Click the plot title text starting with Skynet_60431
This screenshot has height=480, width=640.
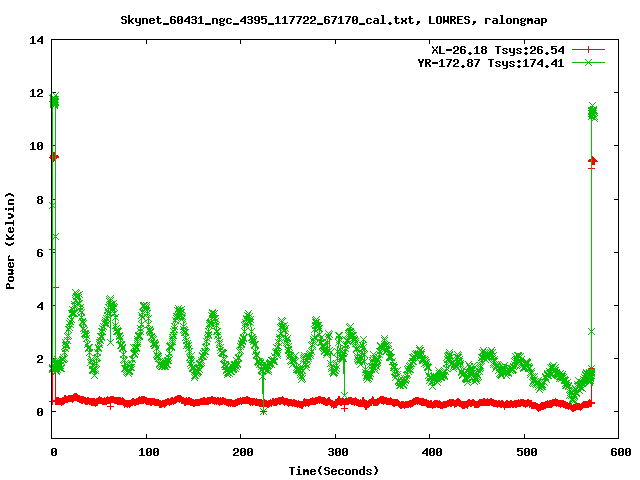333,20
